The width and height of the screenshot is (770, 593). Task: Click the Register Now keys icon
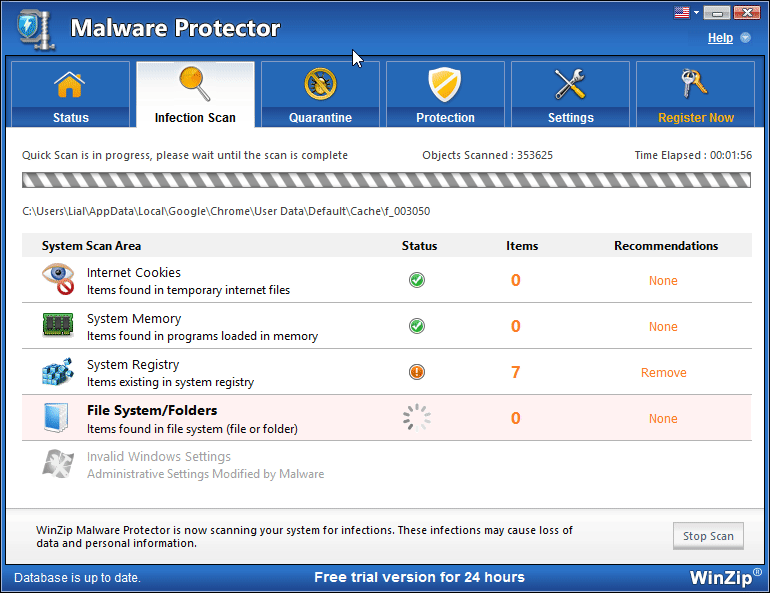click(694, 83)
